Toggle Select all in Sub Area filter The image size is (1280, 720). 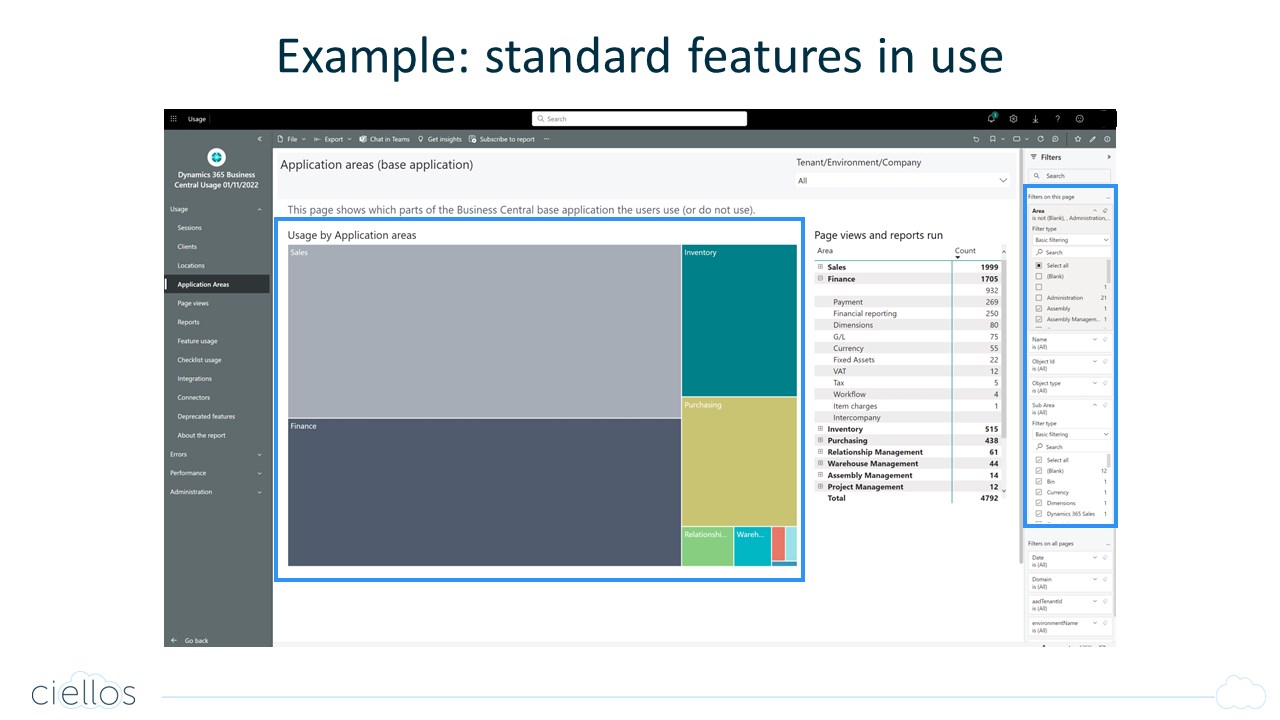(1039, 460)
